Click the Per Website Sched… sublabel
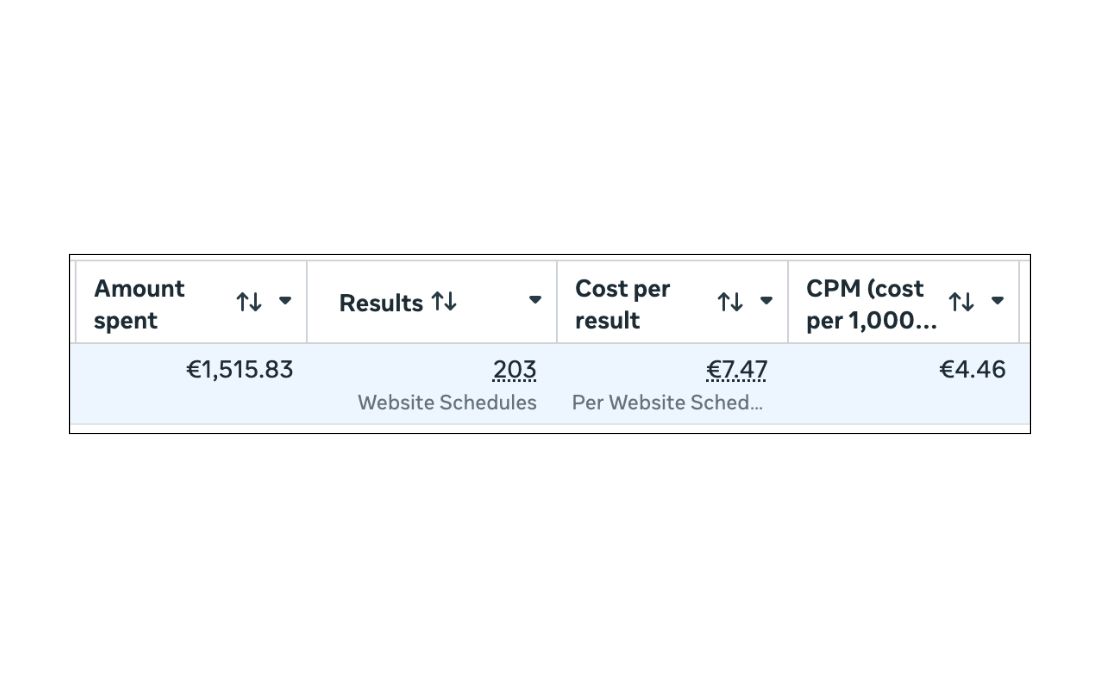 [667, 403]
